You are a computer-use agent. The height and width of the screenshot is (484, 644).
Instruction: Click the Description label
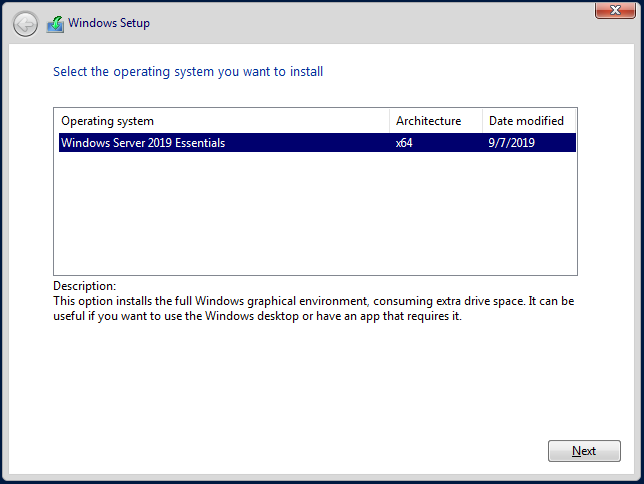point(85,286)
